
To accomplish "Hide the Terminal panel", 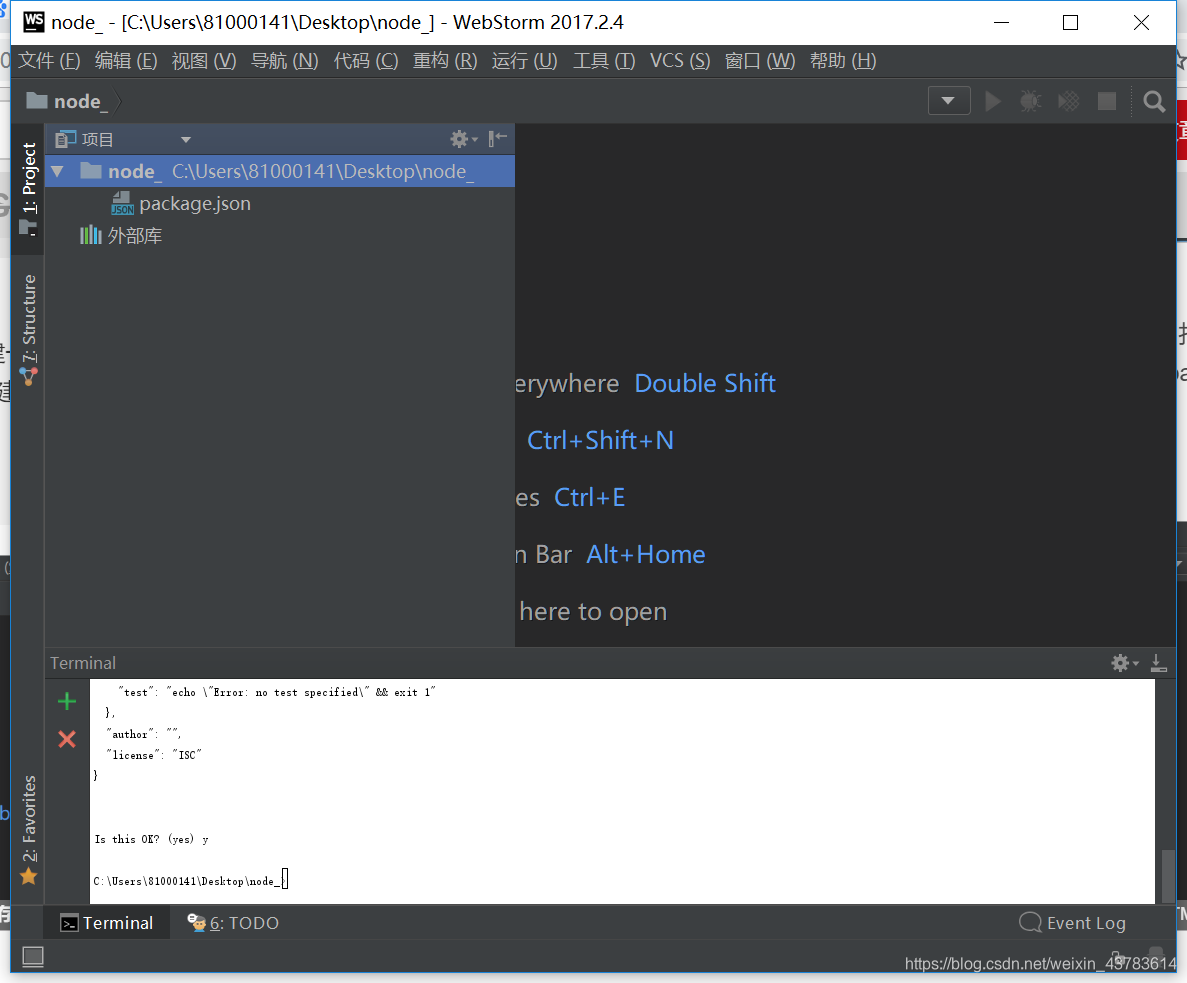I will [1158, 664].
